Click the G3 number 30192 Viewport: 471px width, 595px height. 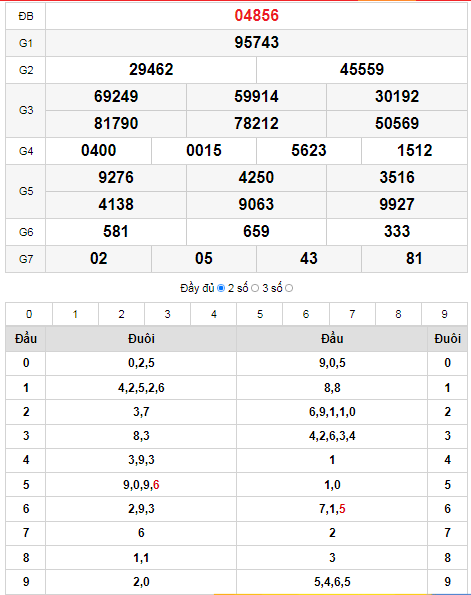(x=397, y=96)
